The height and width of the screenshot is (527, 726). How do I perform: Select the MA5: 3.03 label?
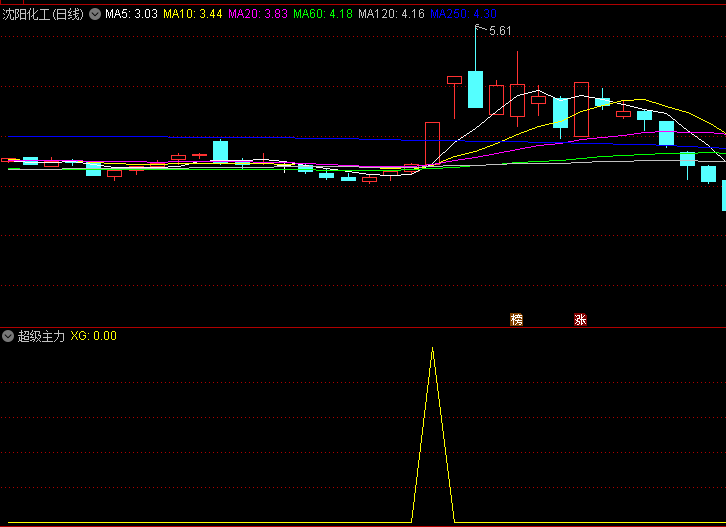click(131, 15)
